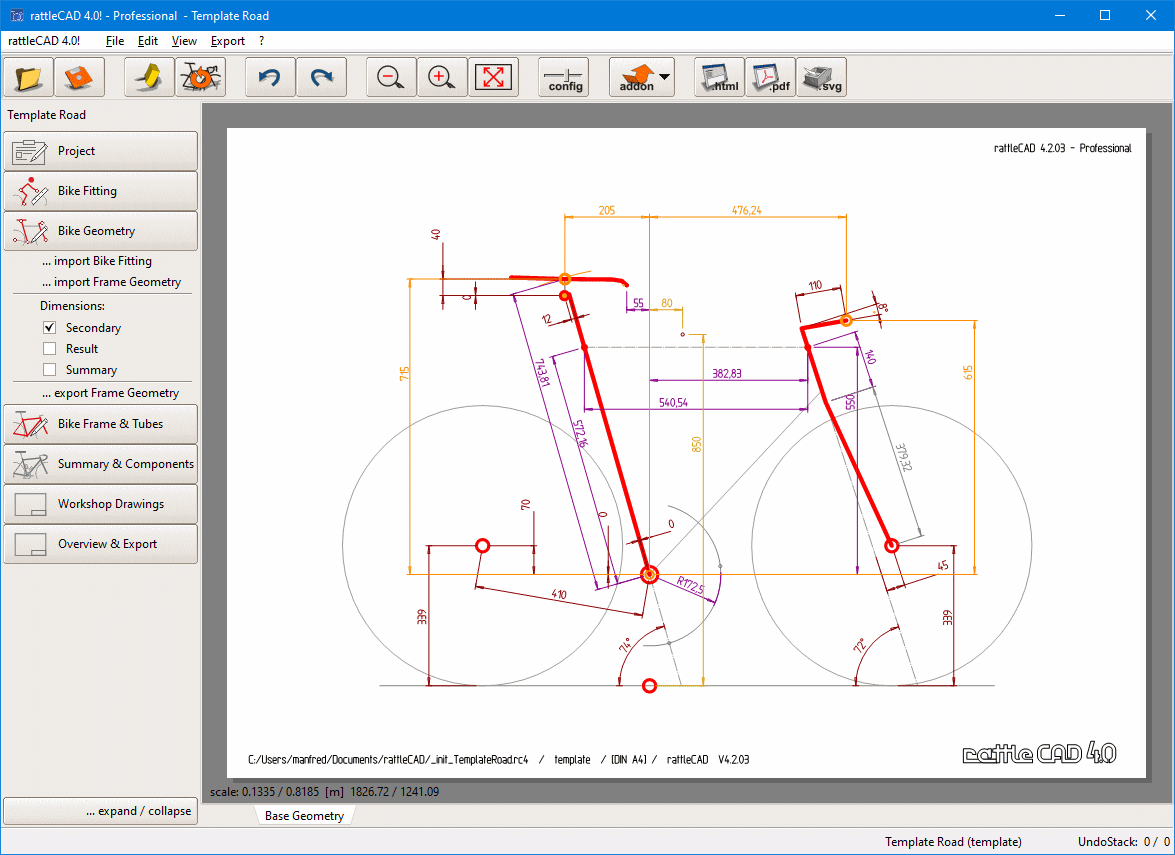Click the yellow eraser toolbar icon
Image resolution: width=1175 pixels, height=855 pixels.
[x=149, y=76]
